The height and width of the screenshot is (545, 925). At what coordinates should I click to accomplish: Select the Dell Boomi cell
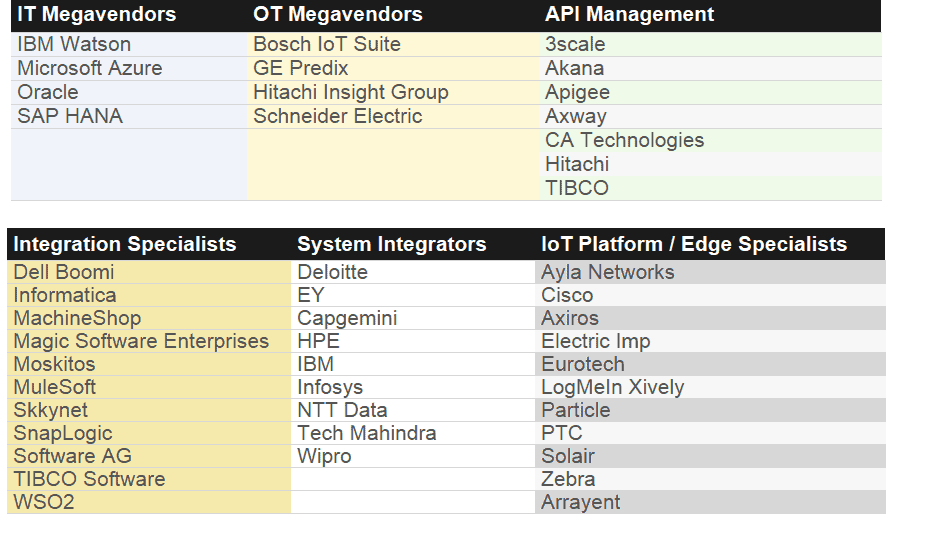(x=64, y=272)
